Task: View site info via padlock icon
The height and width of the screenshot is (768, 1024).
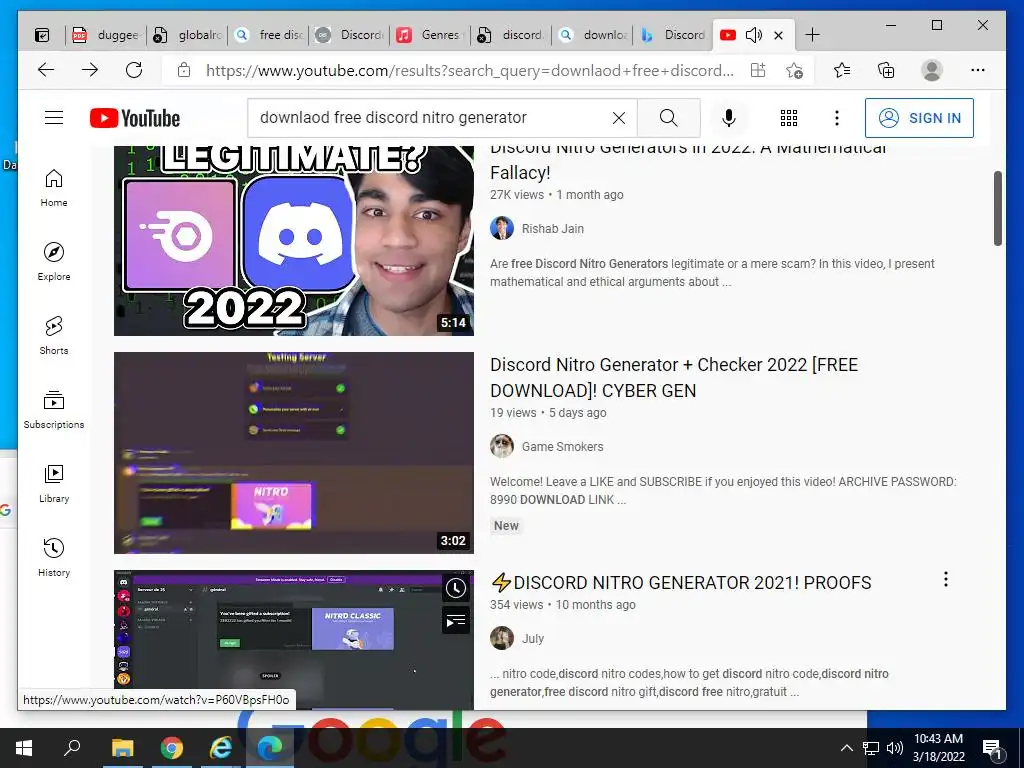Action: tap(184, 70)
